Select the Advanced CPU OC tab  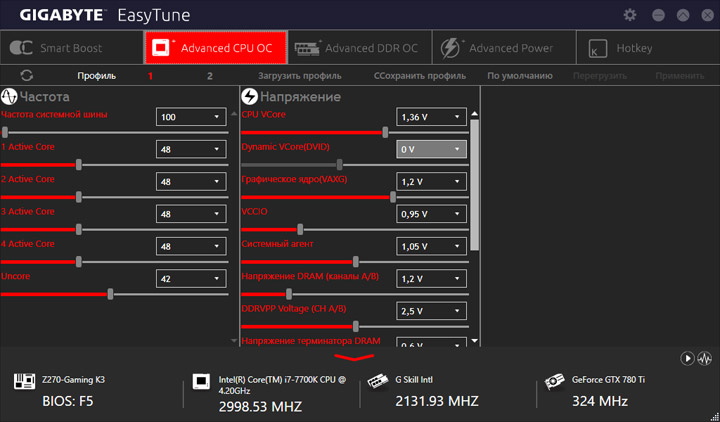coord(216,48)
